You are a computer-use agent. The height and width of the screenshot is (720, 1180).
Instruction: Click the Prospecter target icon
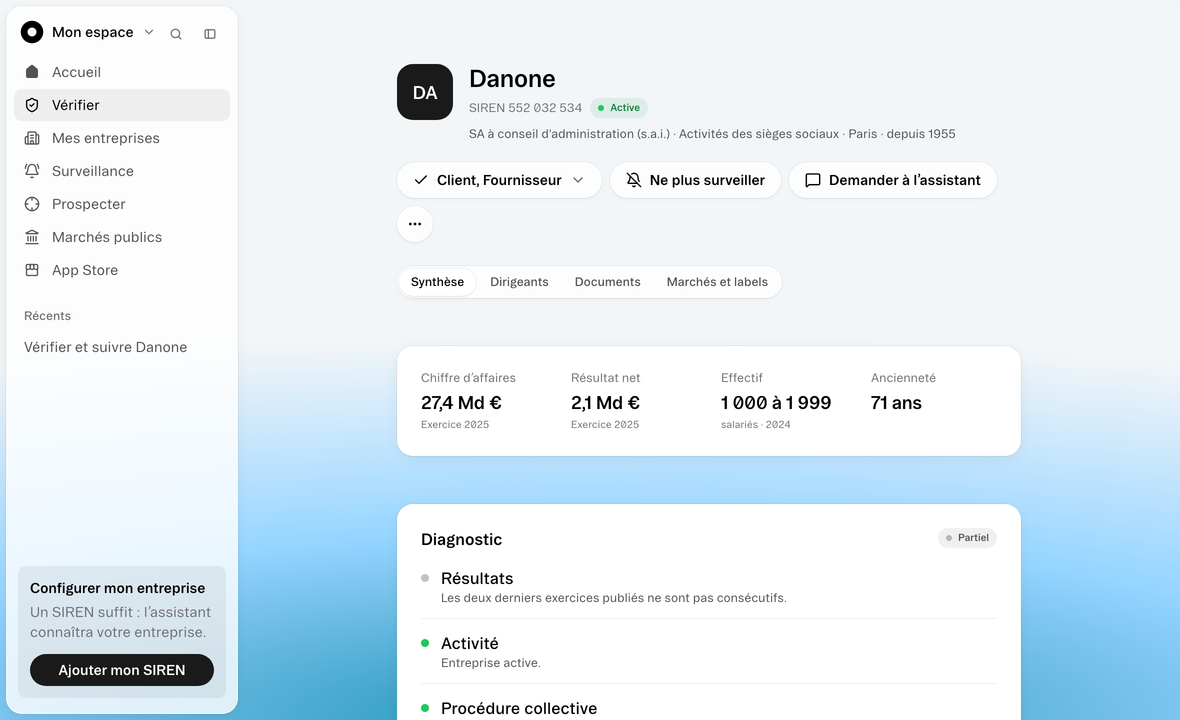point(32,205)
